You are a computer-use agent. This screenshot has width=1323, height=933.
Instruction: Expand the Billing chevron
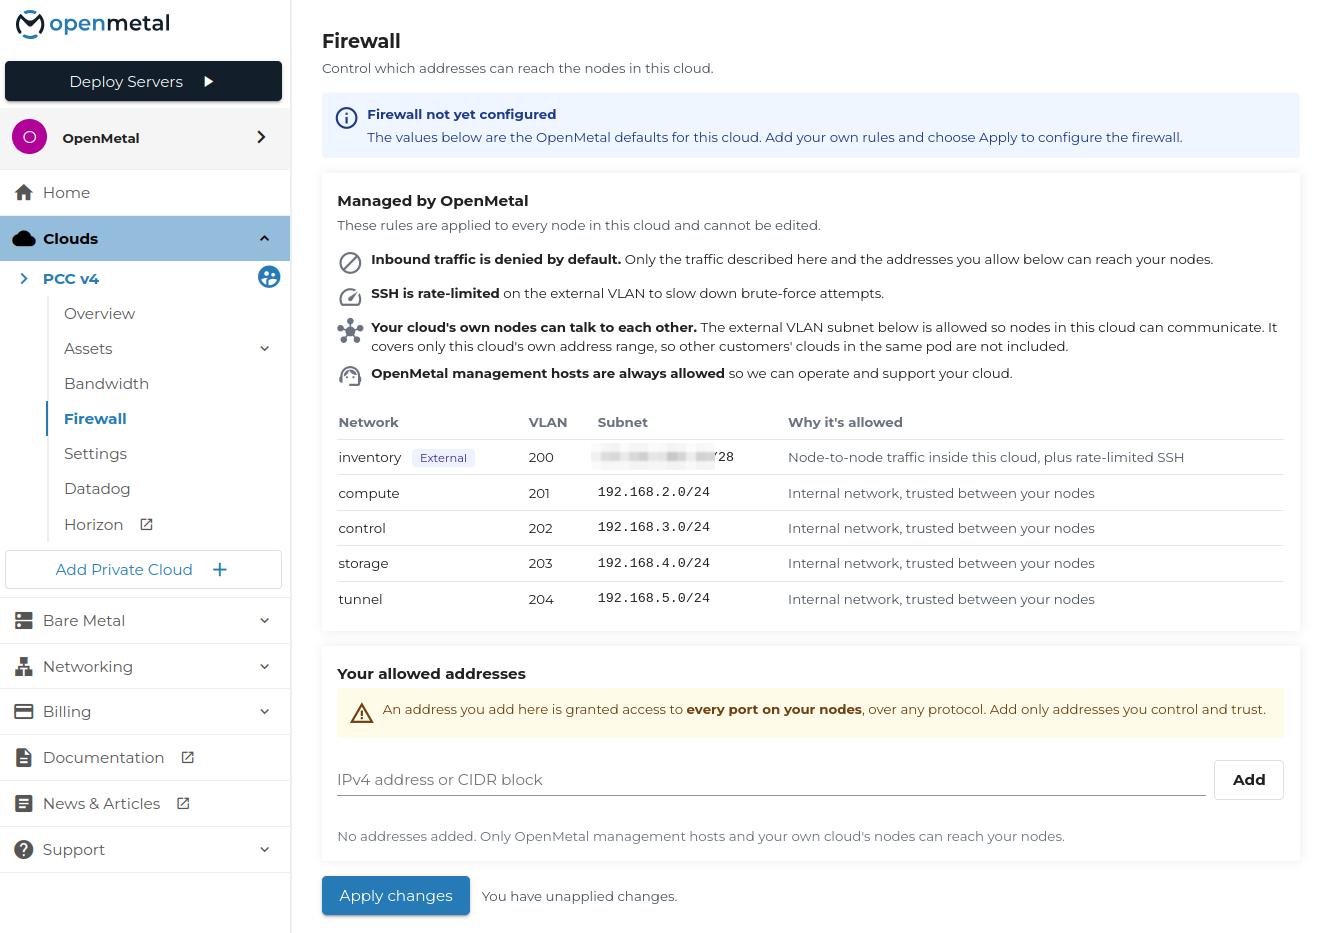(x=265, y=712)
